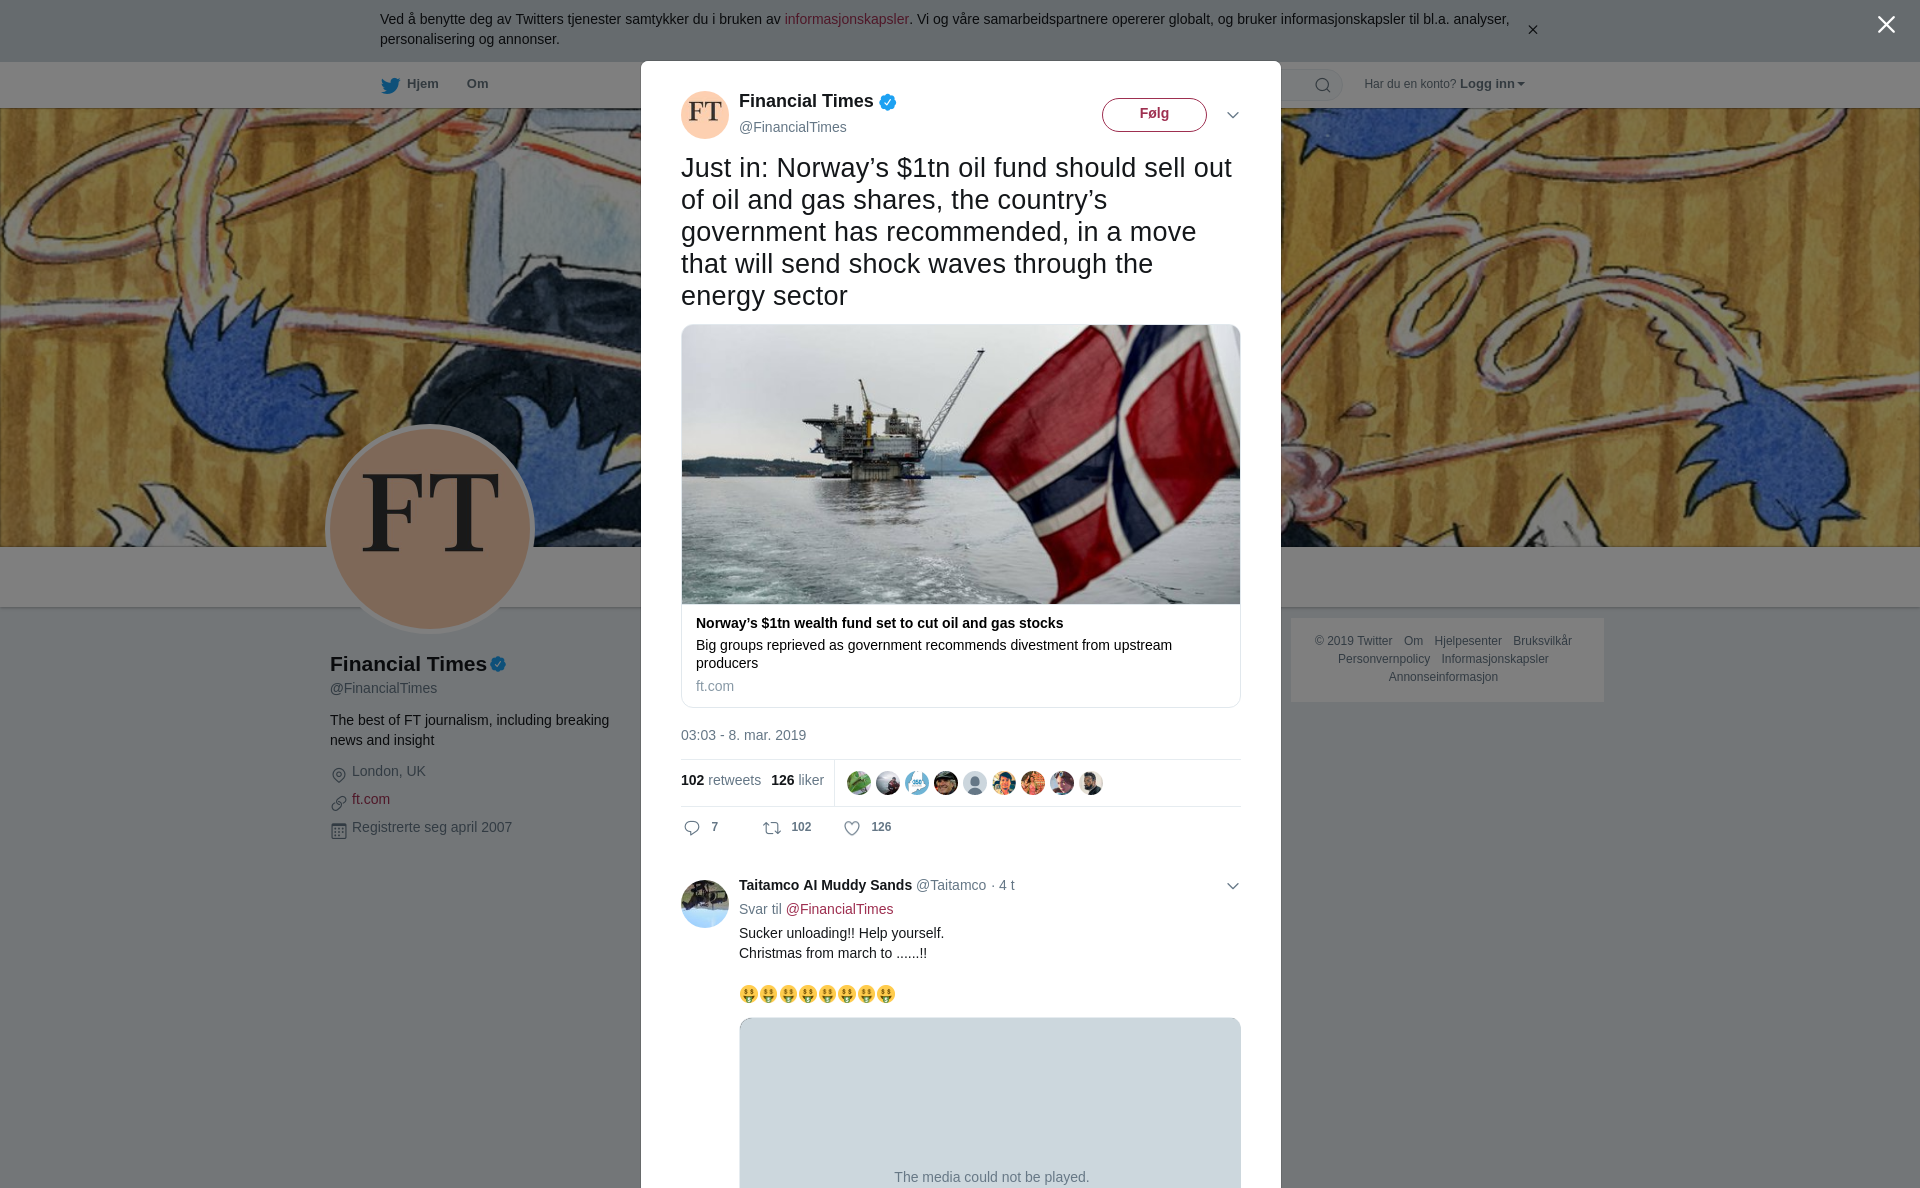
Task: Open the FT avatar in tweet header
Action: click(705, 115)
